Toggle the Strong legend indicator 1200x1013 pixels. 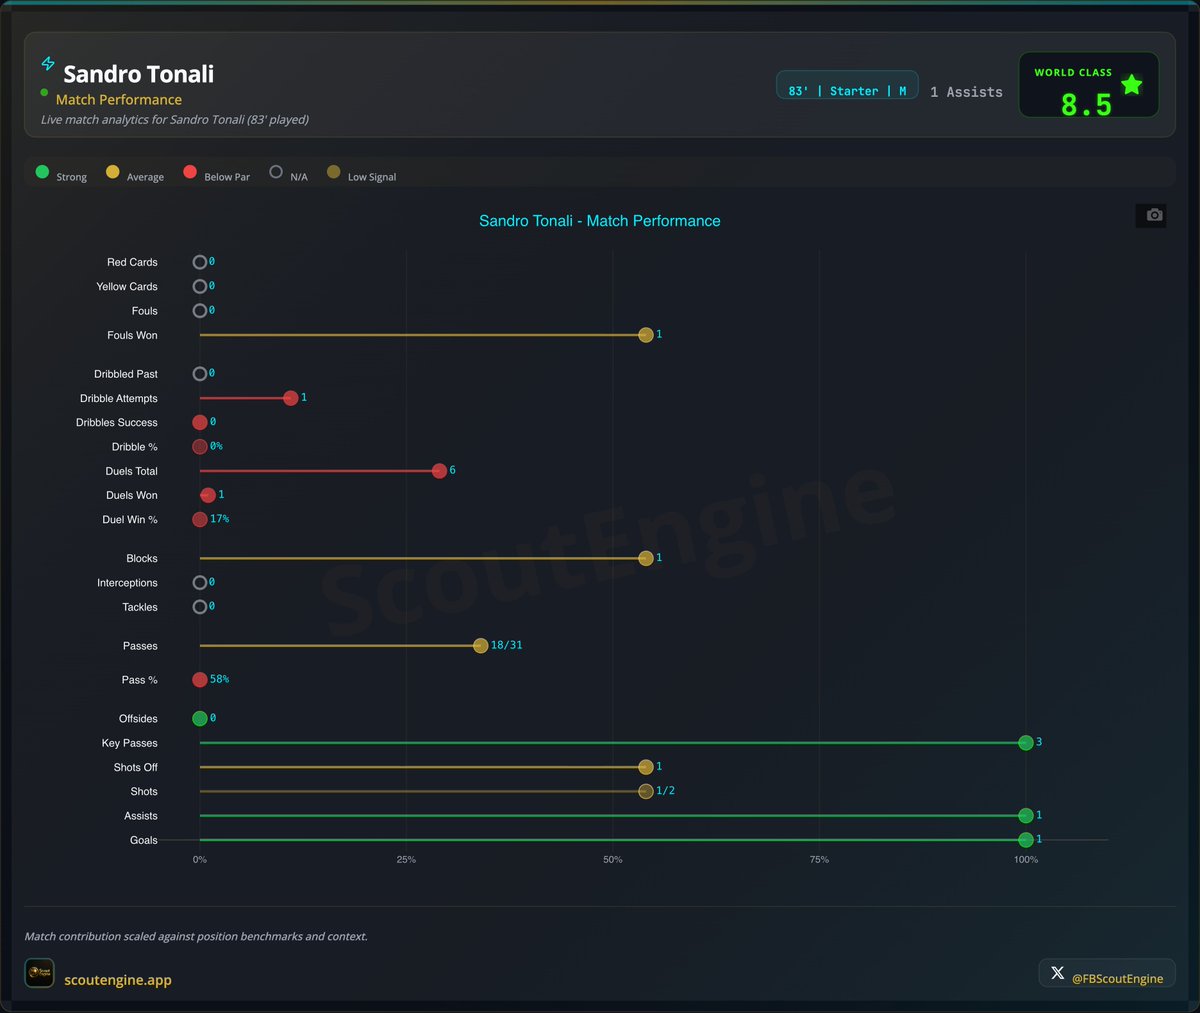[42, 171]
